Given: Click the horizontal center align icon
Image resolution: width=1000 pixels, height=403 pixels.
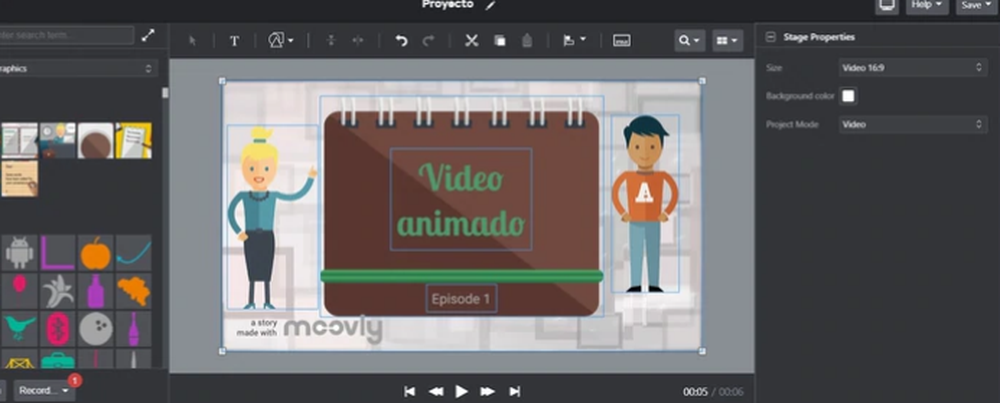Looking at the screenshot, I should point(358,41).
